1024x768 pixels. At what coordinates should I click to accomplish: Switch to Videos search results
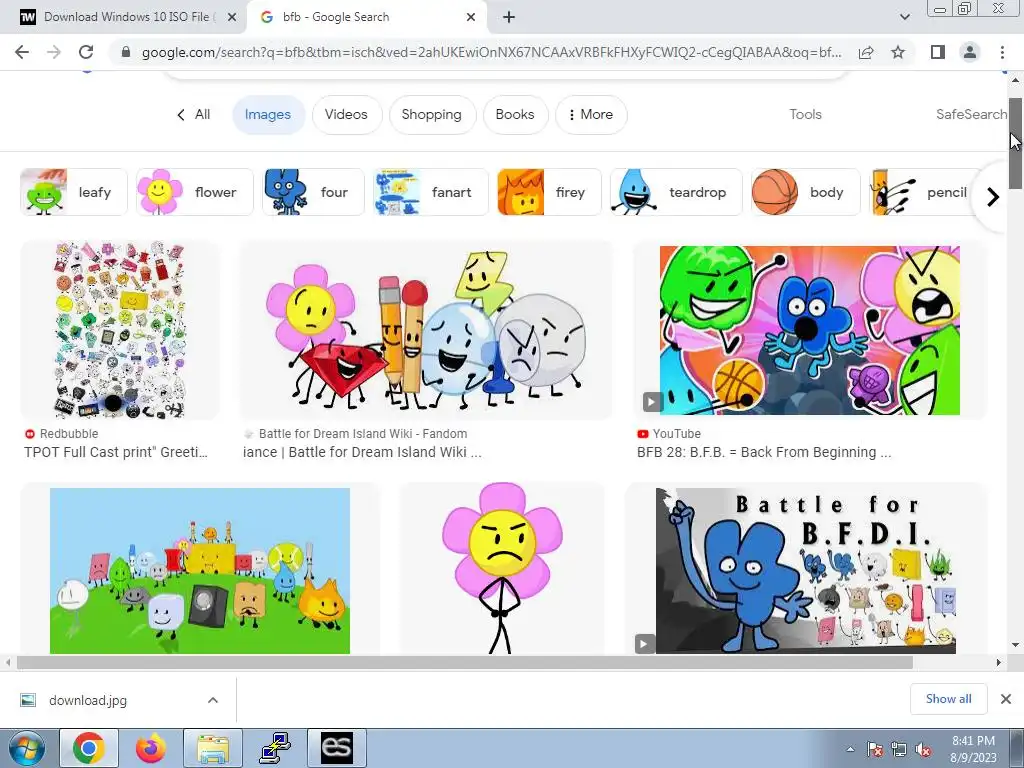click(346, 115)
